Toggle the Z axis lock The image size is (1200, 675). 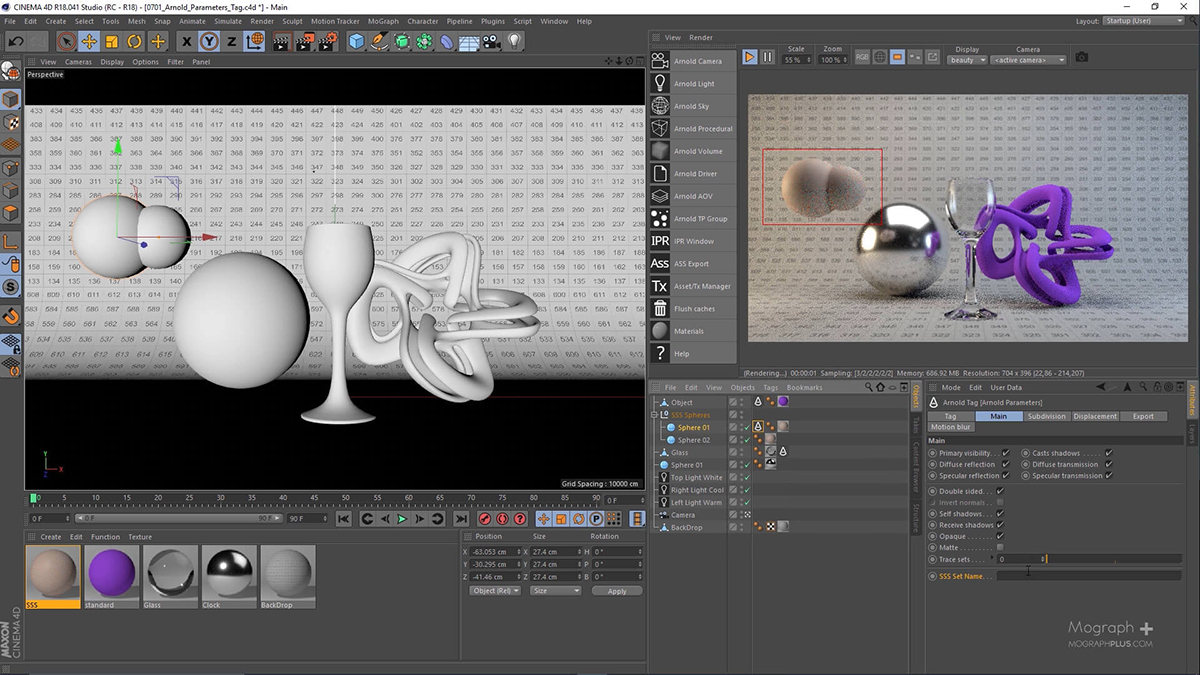tap(232, 41)
